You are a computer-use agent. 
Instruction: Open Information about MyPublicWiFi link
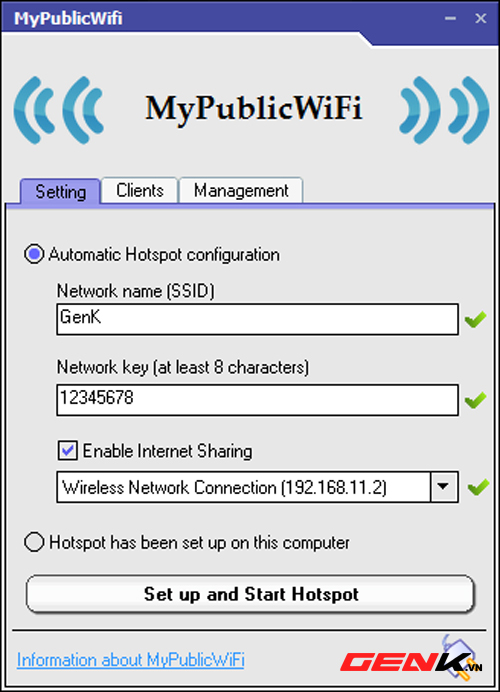tap(131, 660)
